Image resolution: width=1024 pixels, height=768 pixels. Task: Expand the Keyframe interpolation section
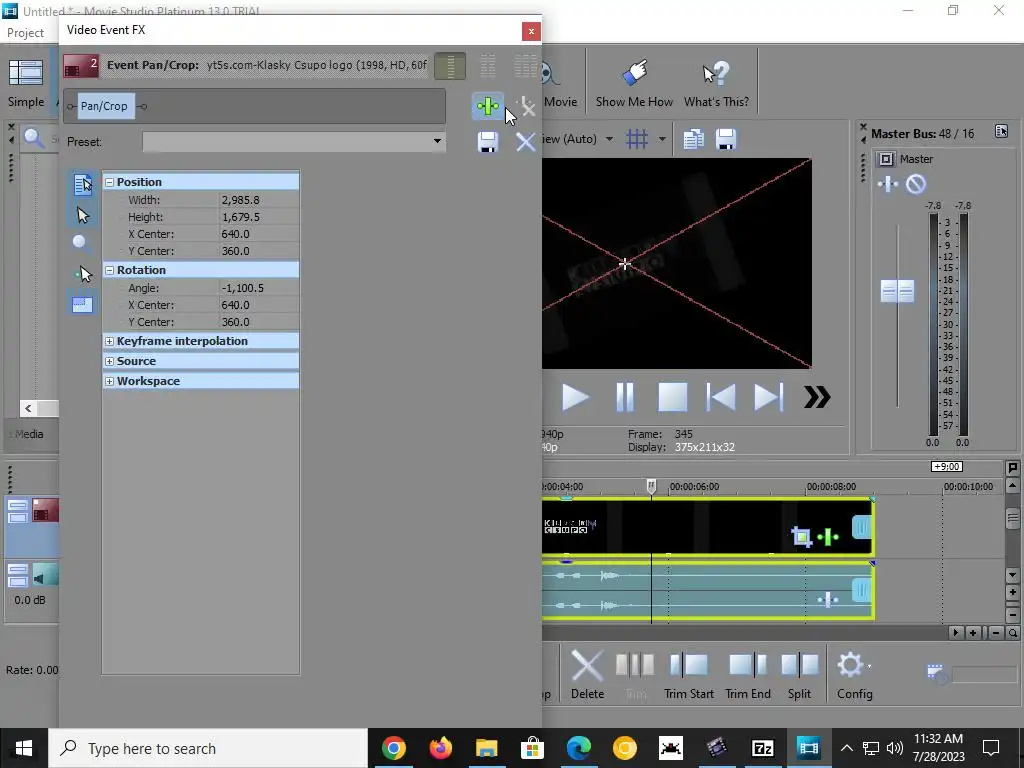(110, 342)
